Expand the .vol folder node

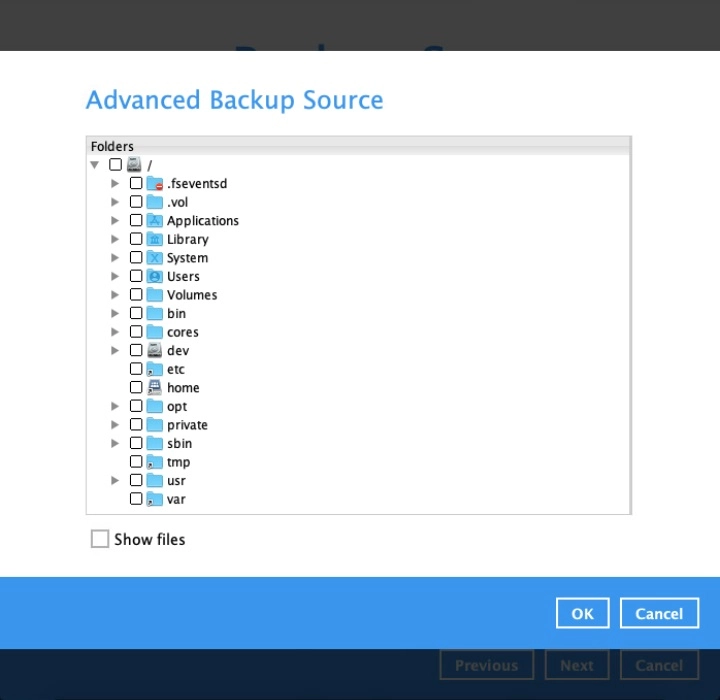[x=115, y=202]
